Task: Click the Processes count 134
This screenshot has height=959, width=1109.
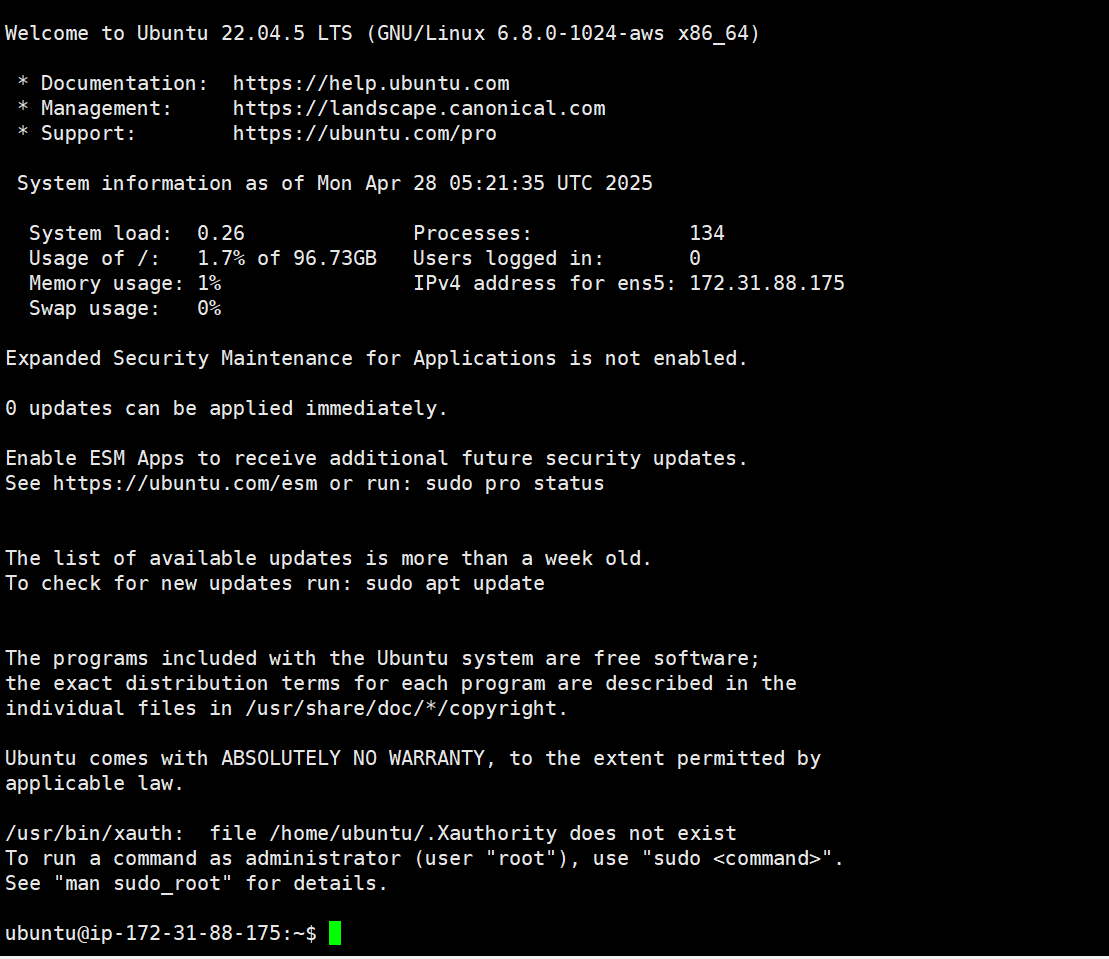Action: point(707,234)
